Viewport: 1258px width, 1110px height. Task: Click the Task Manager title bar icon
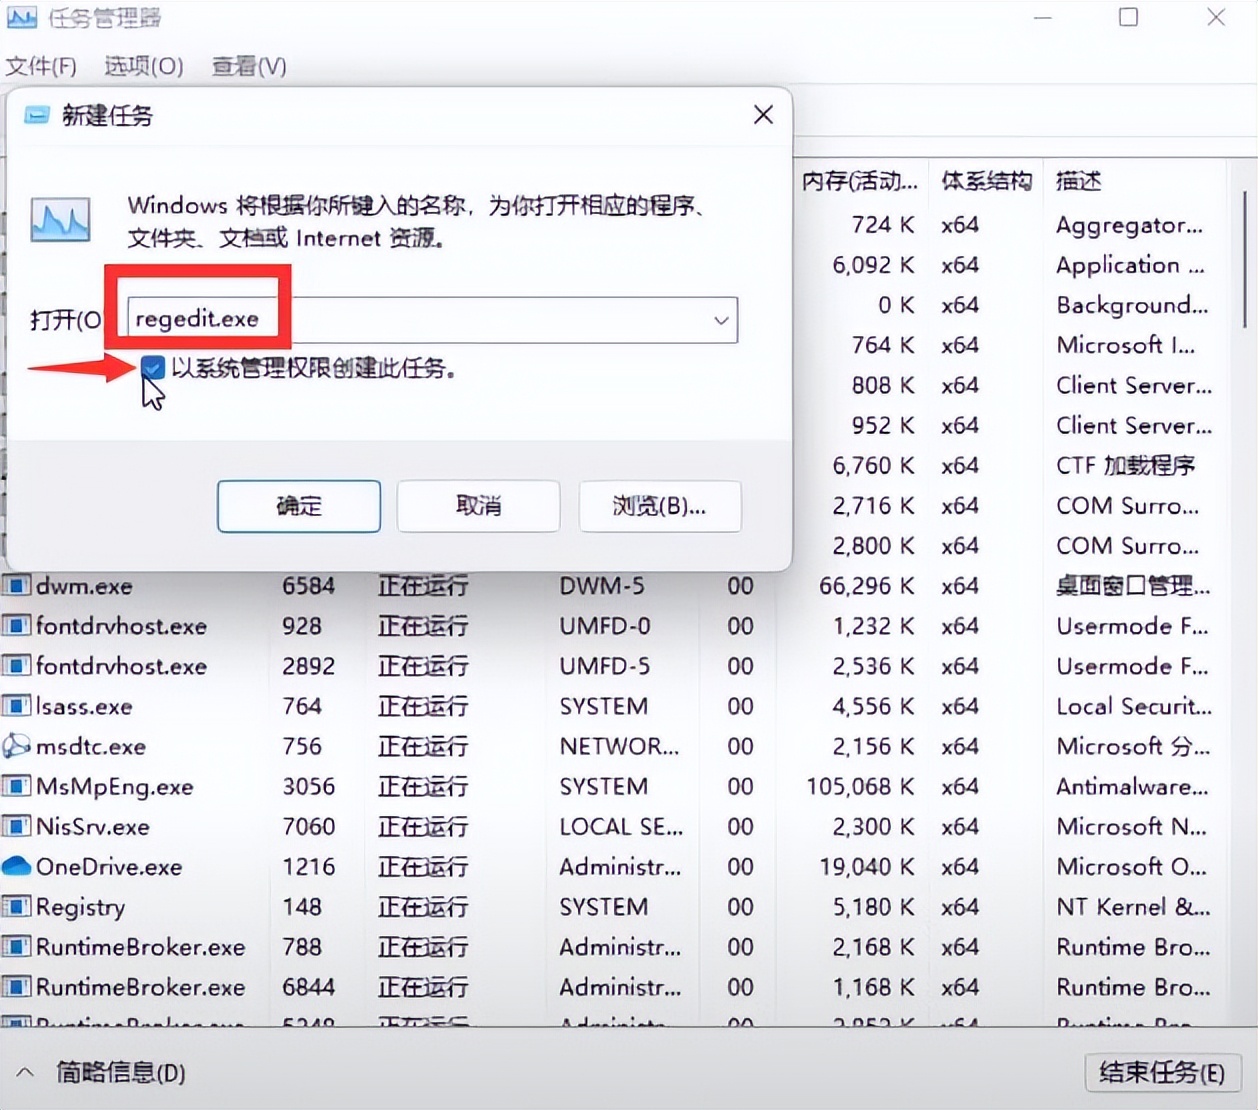21,17
